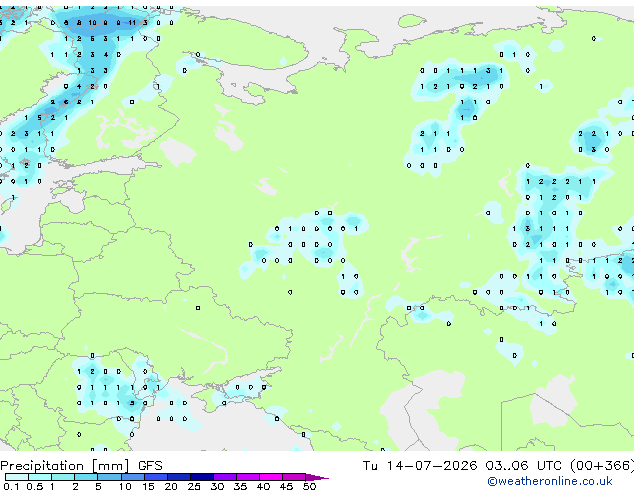634x490 pixels.
Task: Pick the legend swatch between 2 and 5 mm
Action: click(86, 477)
